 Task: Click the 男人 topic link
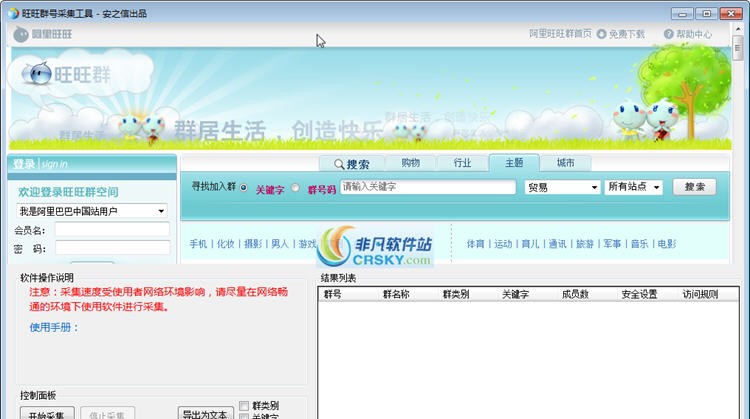280,244
